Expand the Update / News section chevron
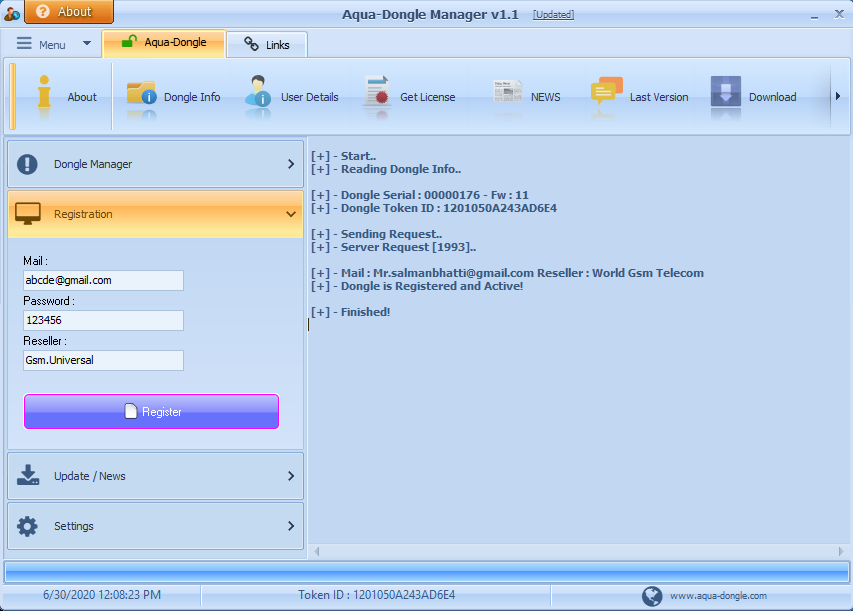The height and width of the screenshot is (611, 853). pyautogui.click(x=291, y=476)
